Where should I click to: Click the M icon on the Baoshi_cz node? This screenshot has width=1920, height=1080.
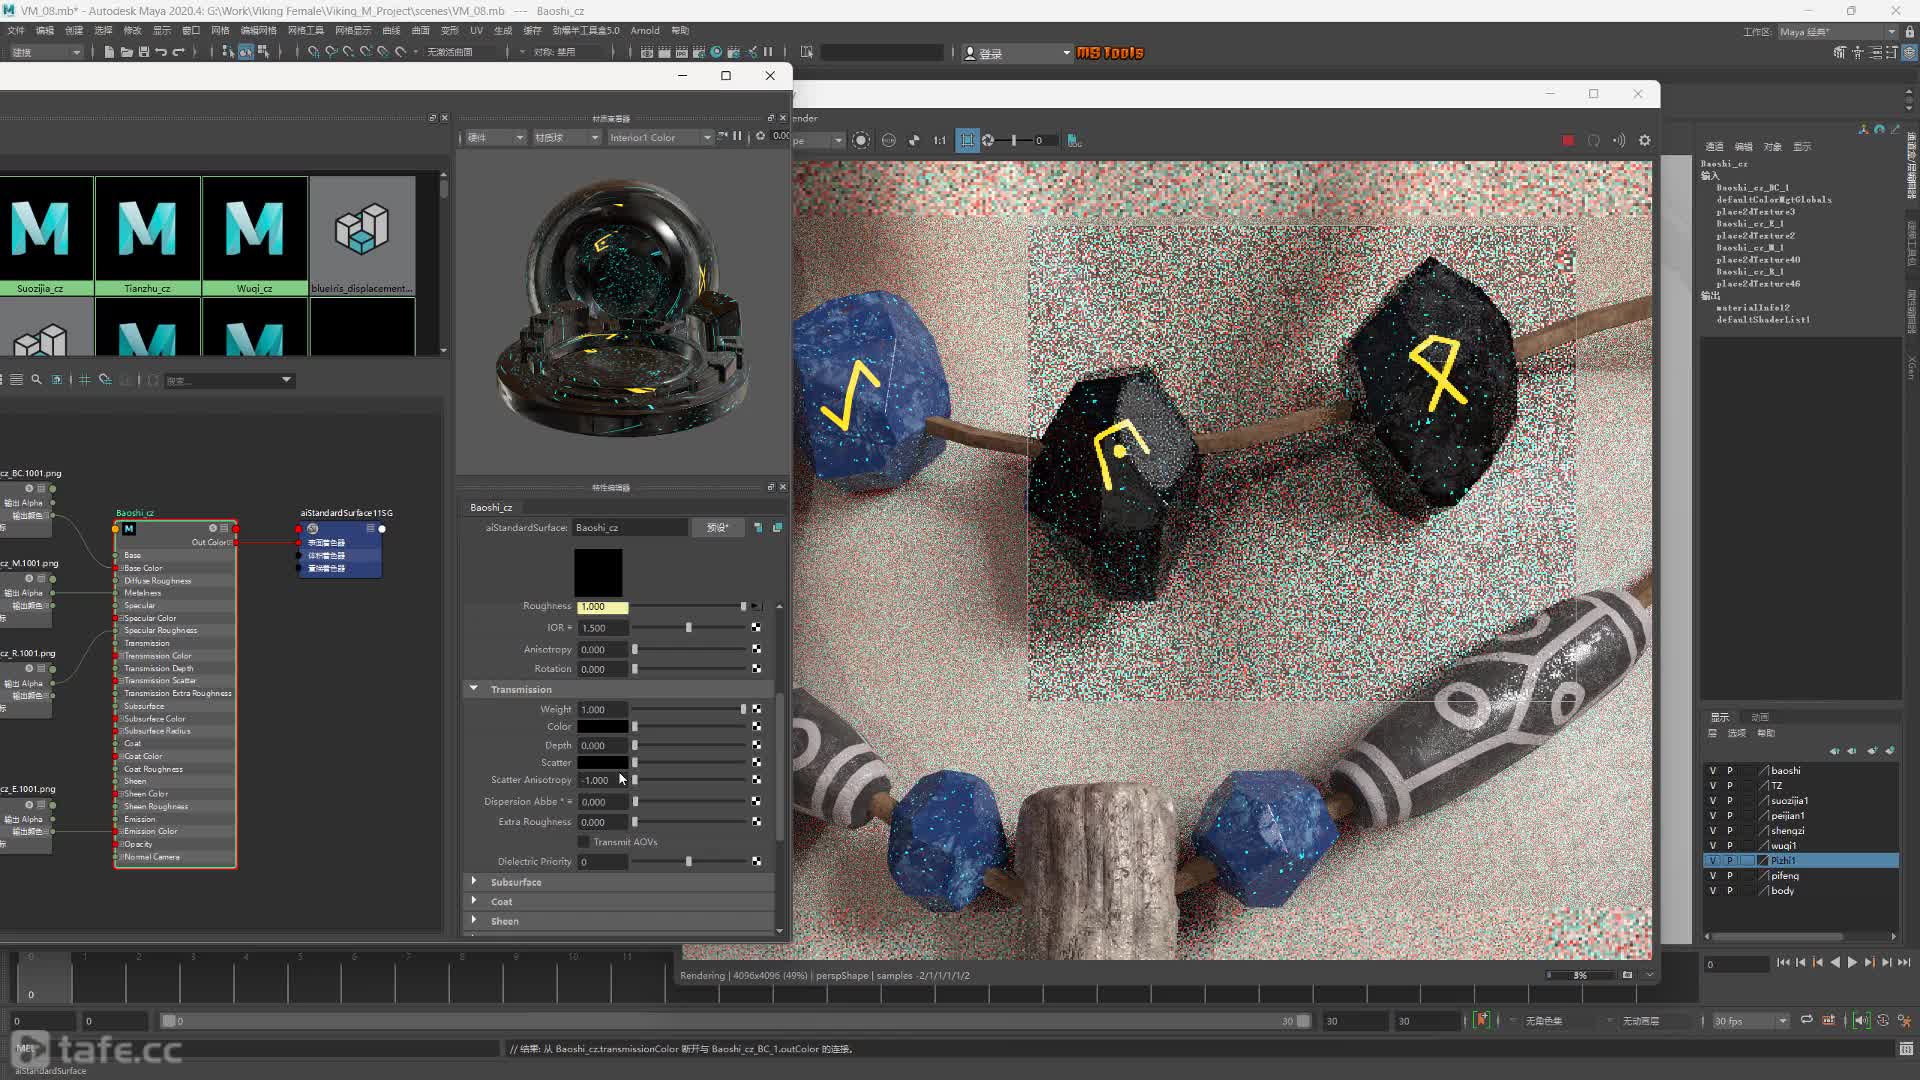(129, 529)
